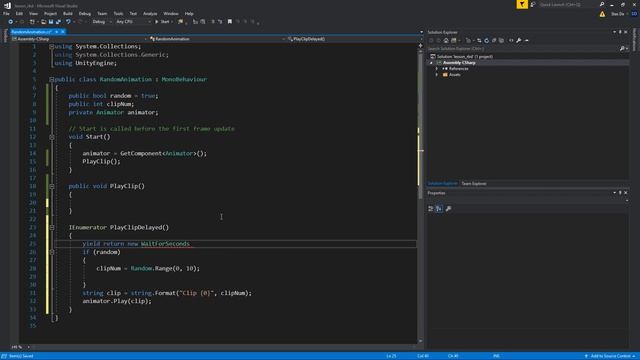
Task: Collapse the if (random) block
Action: tap(52, 252)
